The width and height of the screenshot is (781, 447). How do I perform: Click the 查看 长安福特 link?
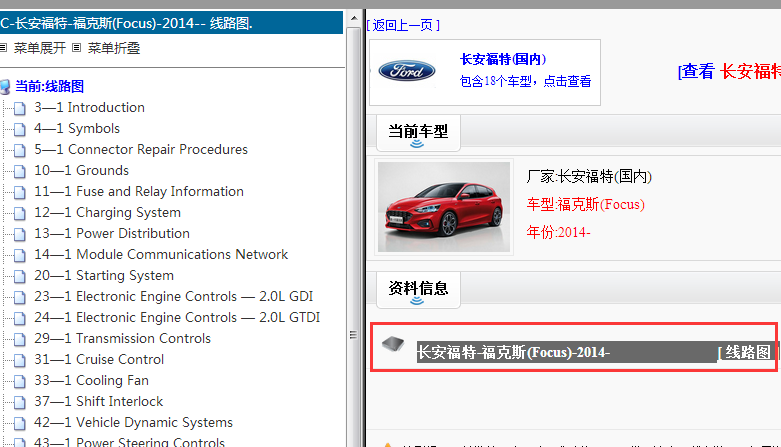coord(729,71)
